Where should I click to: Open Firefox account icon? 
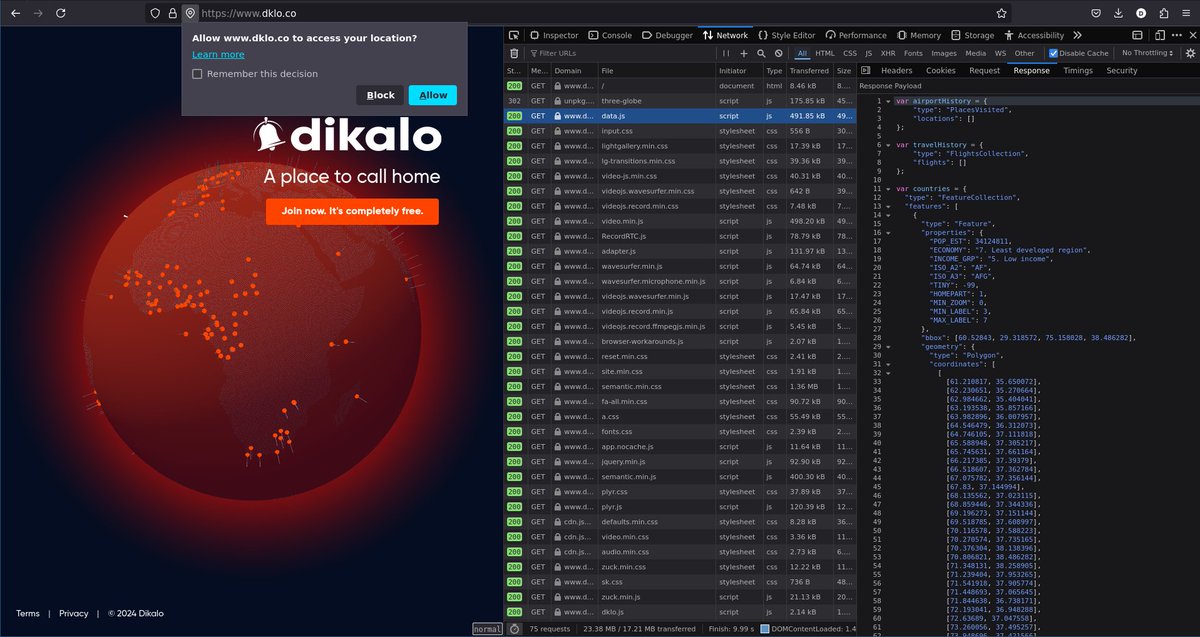[x=1141, y=13]
